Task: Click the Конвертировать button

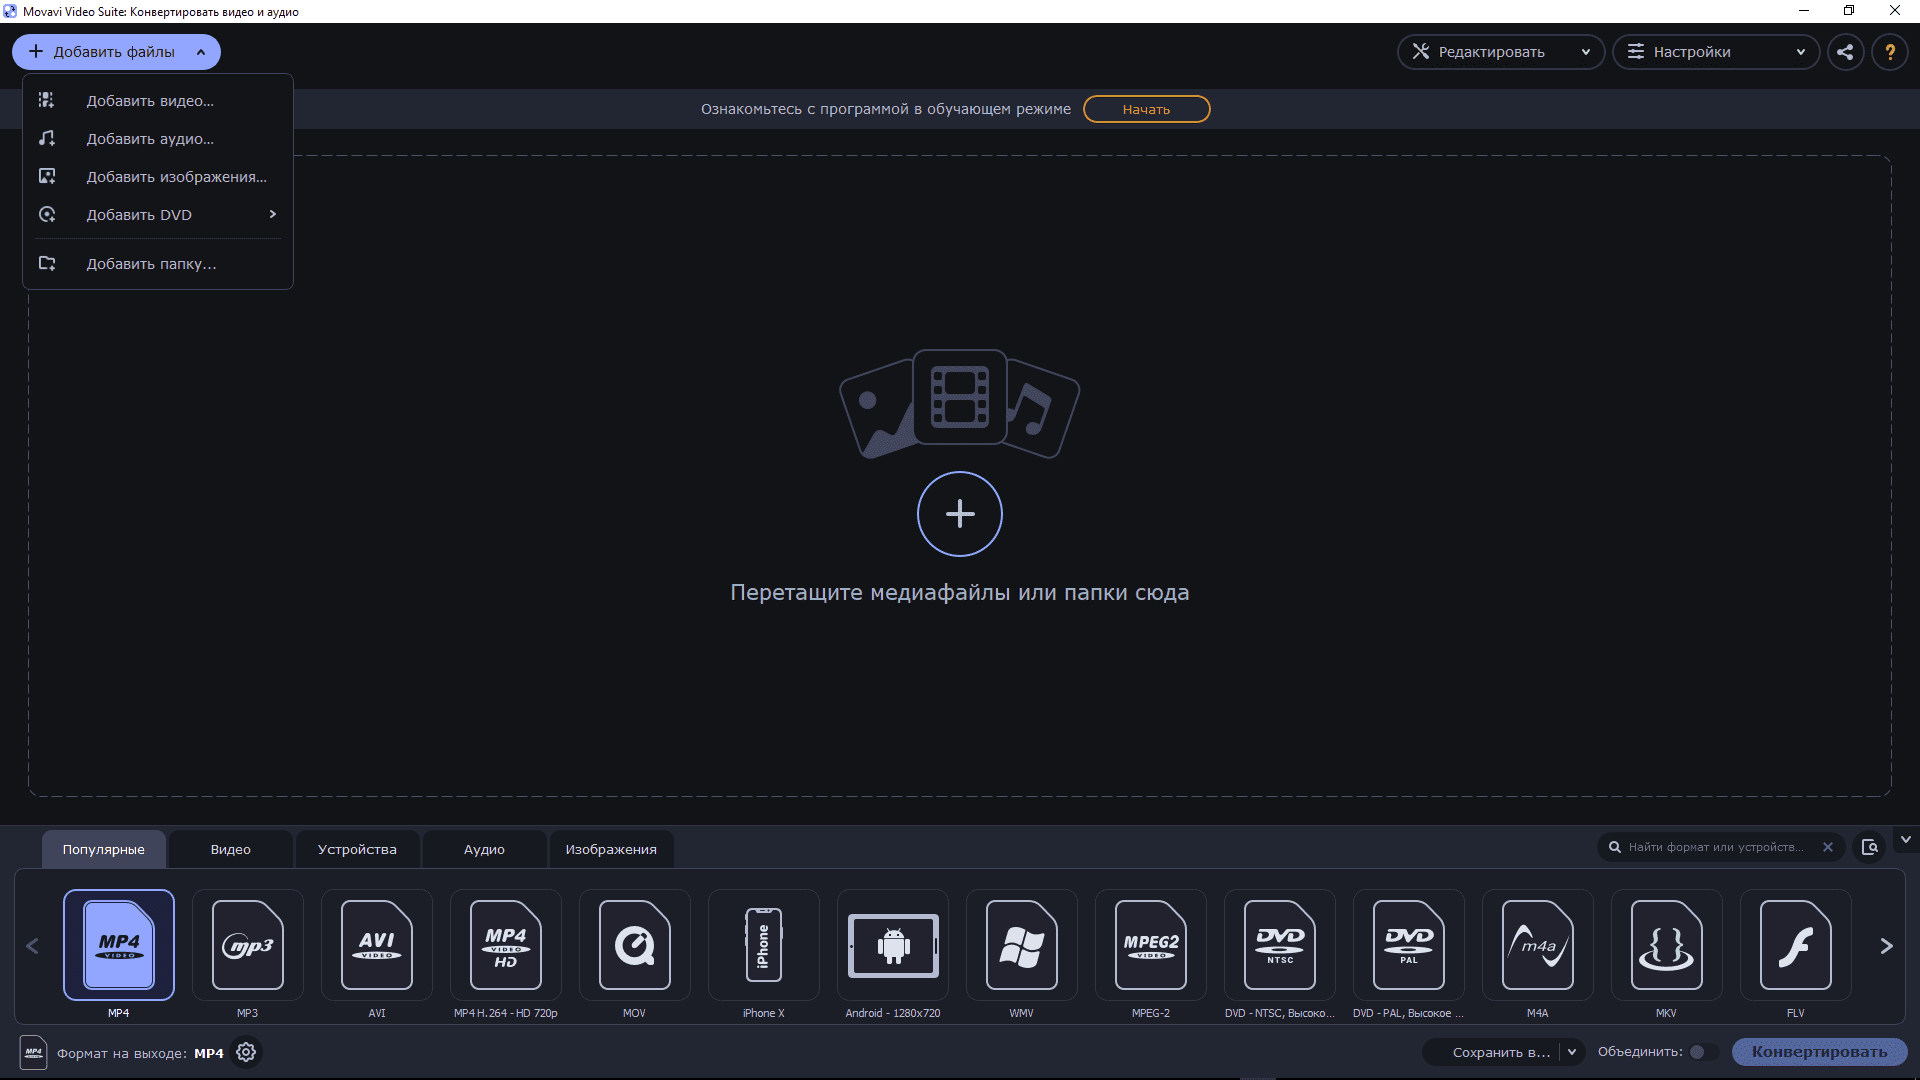Action: coord(1819,1052)
